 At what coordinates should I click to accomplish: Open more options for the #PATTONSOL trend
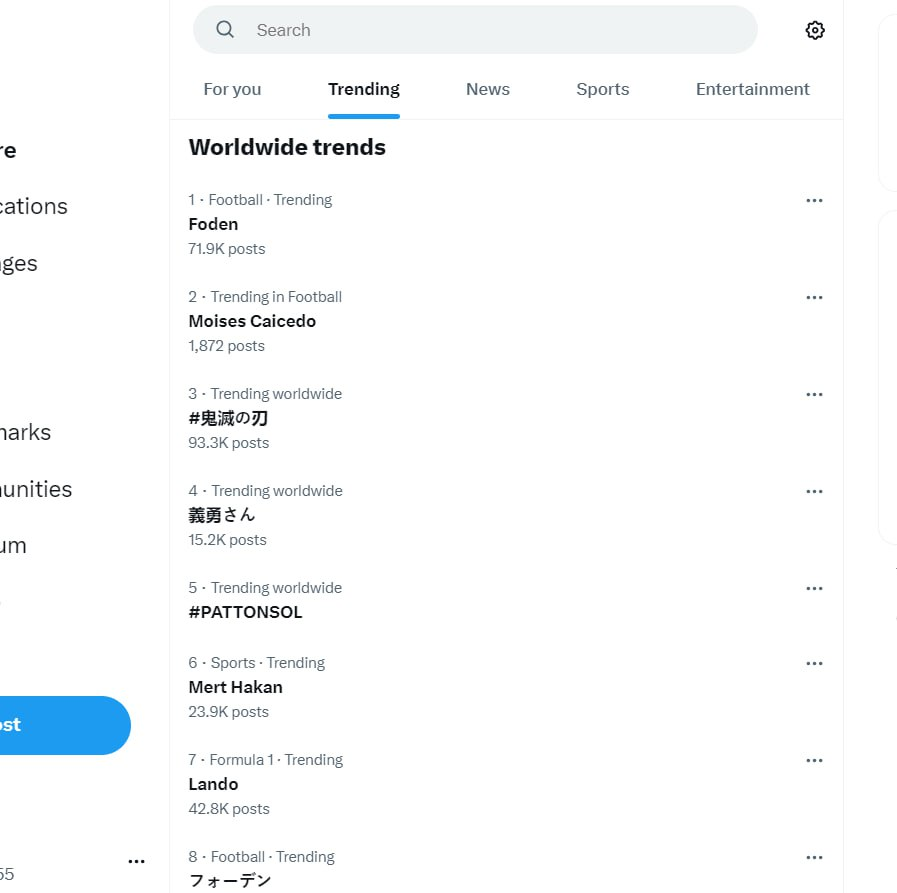(814, 588)
